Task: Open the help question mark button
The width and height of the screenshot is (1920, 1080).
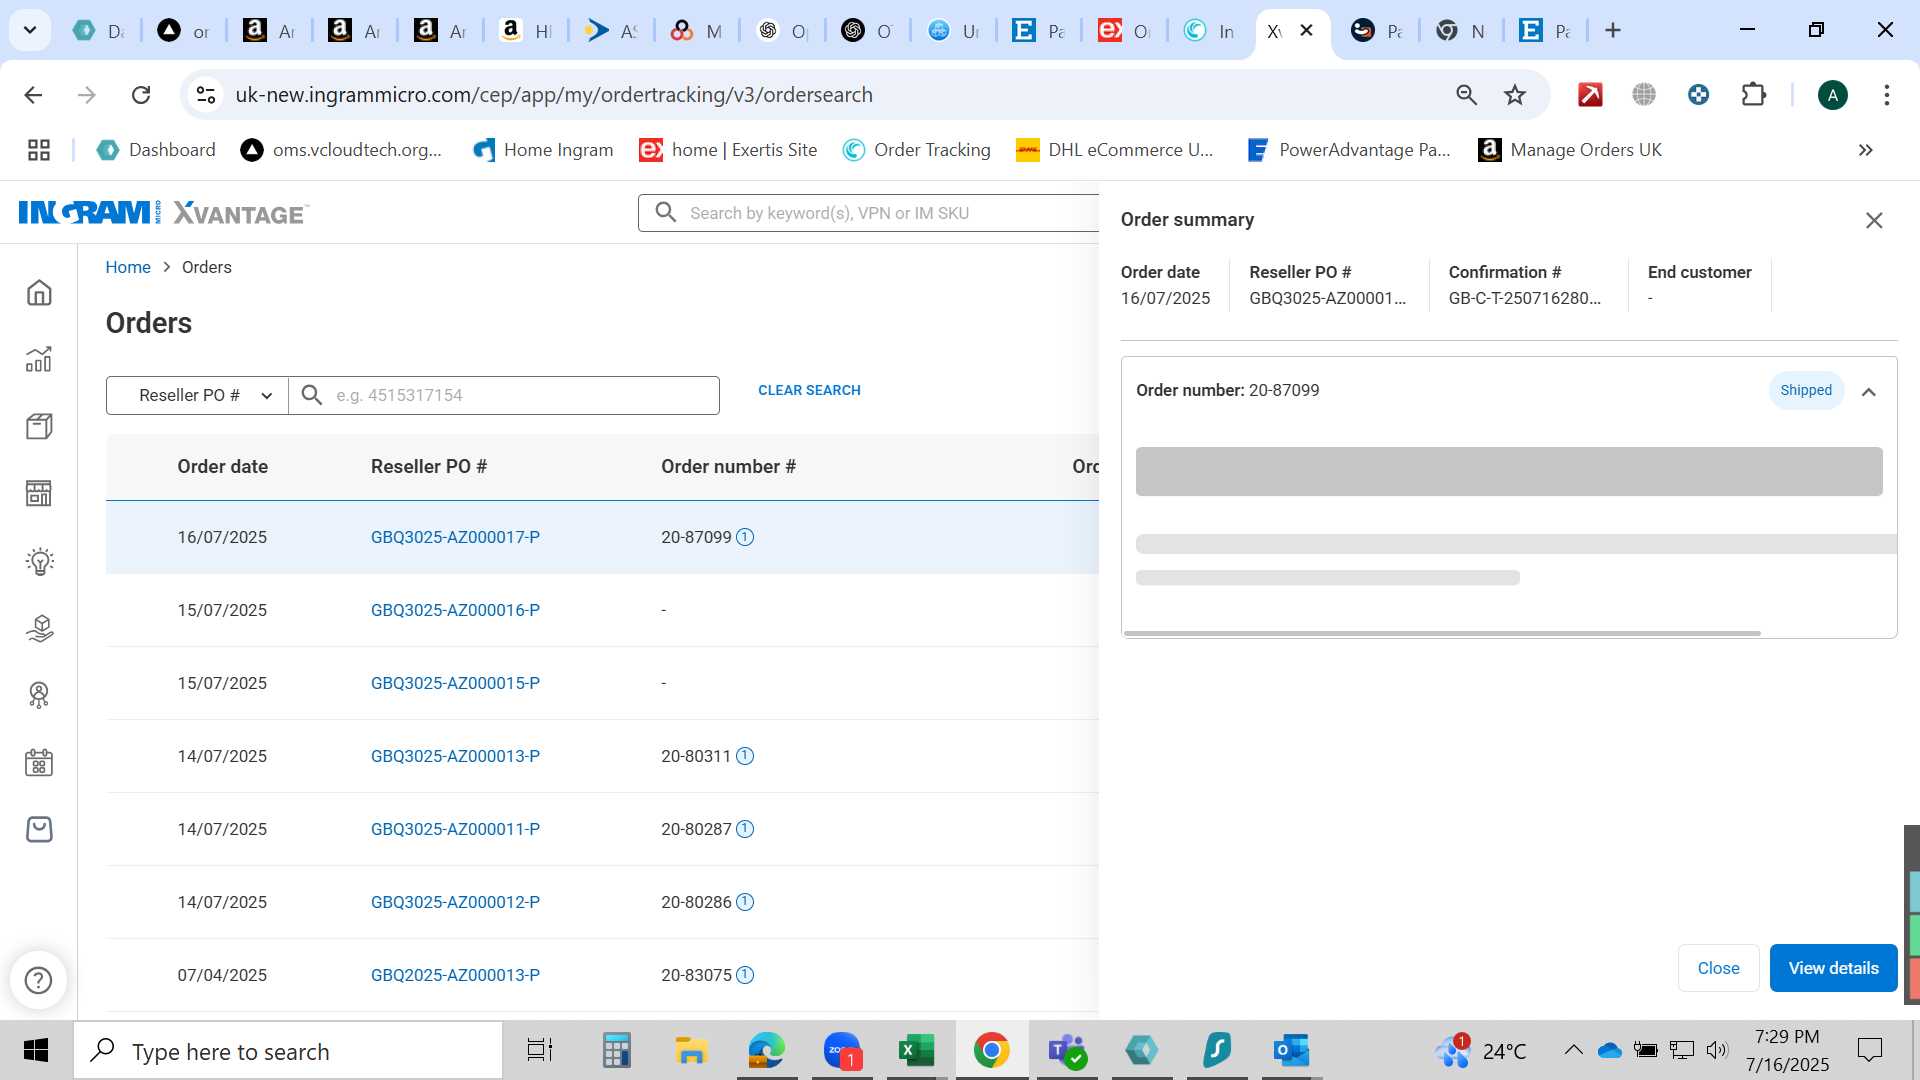Action: [x=38, y=980]
